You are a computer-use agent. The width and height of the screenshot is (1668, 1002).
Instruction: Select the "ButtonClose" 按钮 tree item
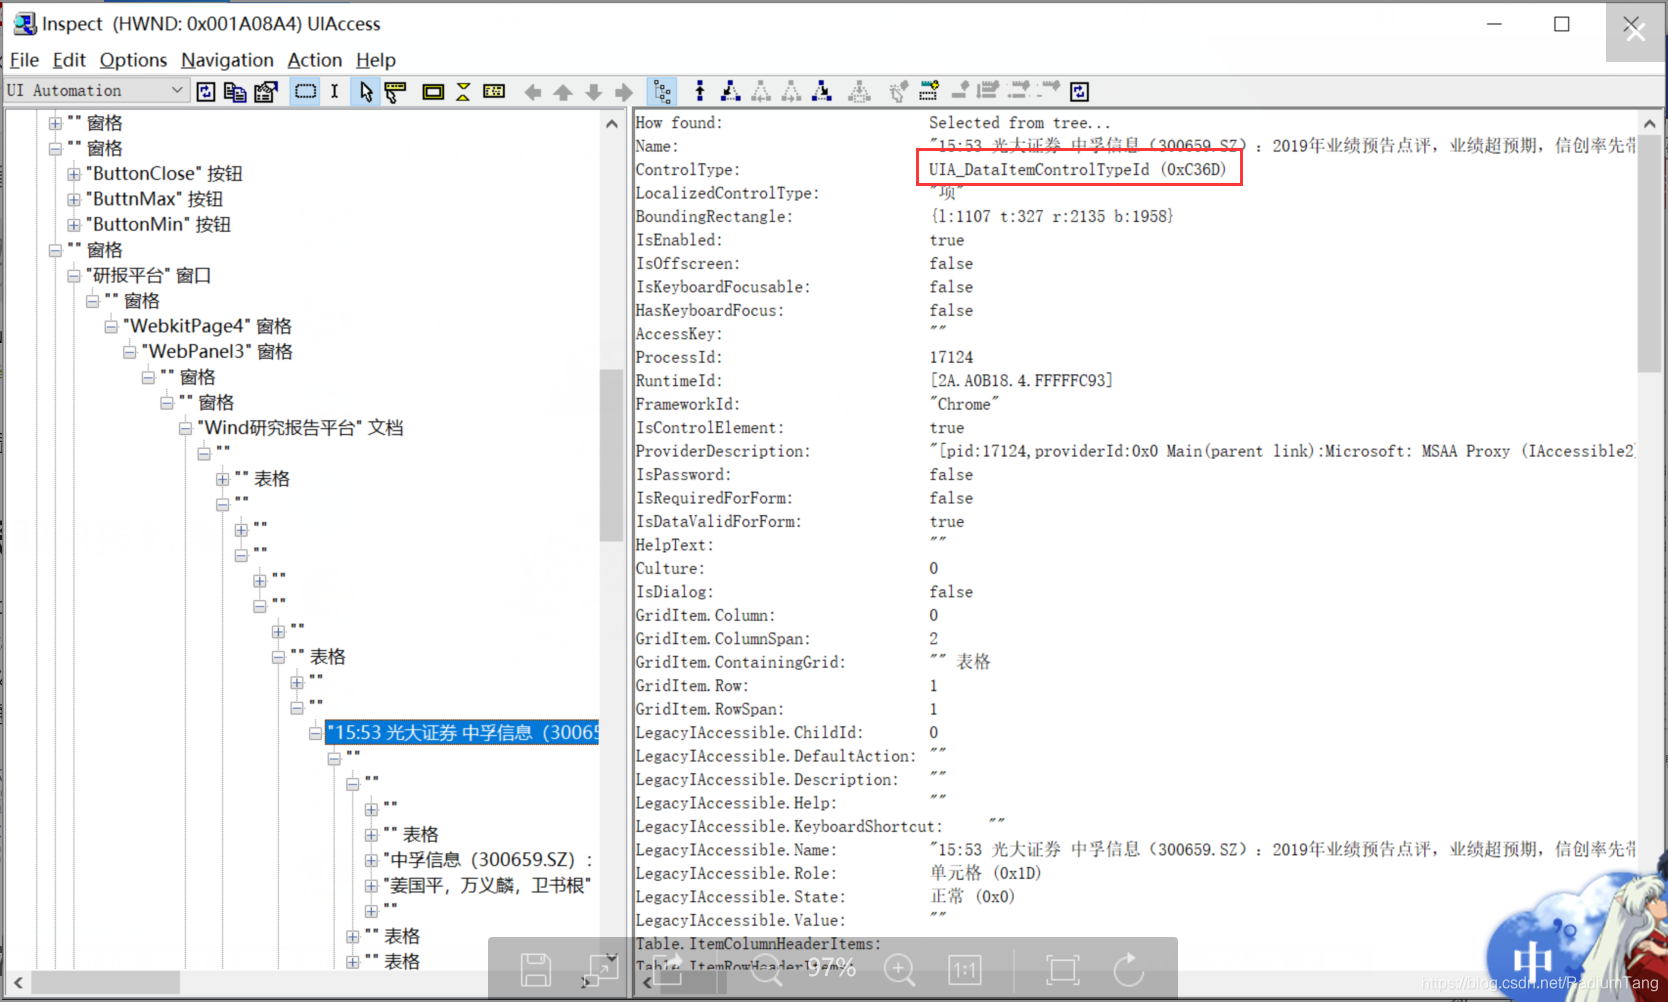pyautogui.click(x=164, y=174)
